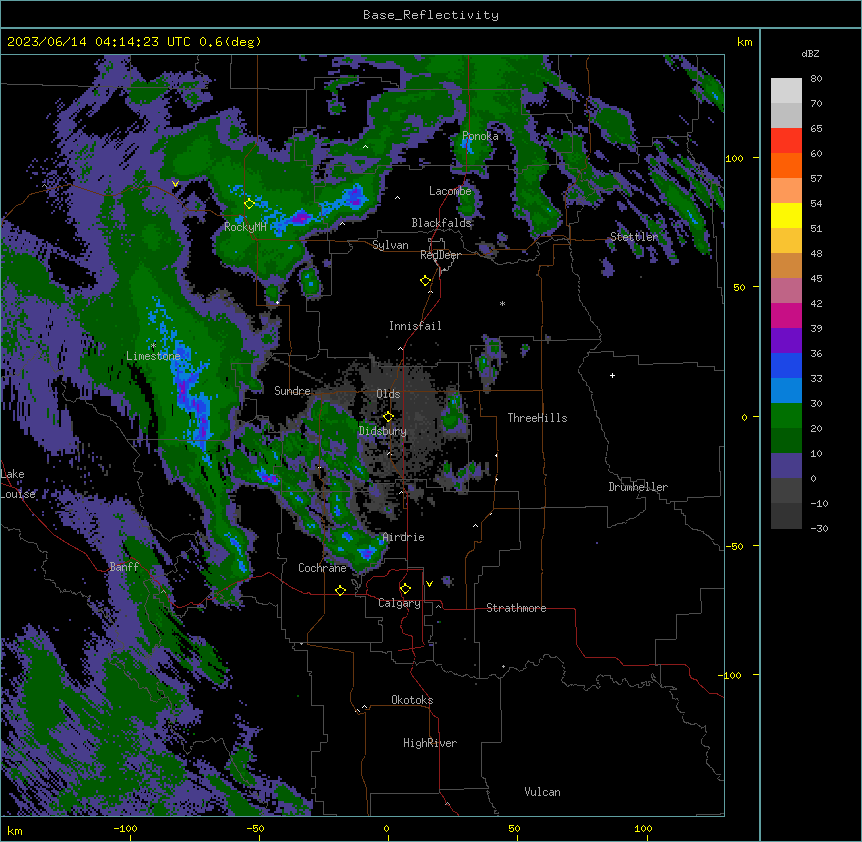
Task: Click the yellow diamond marker above Calgary label
Action: pos(405,589)
